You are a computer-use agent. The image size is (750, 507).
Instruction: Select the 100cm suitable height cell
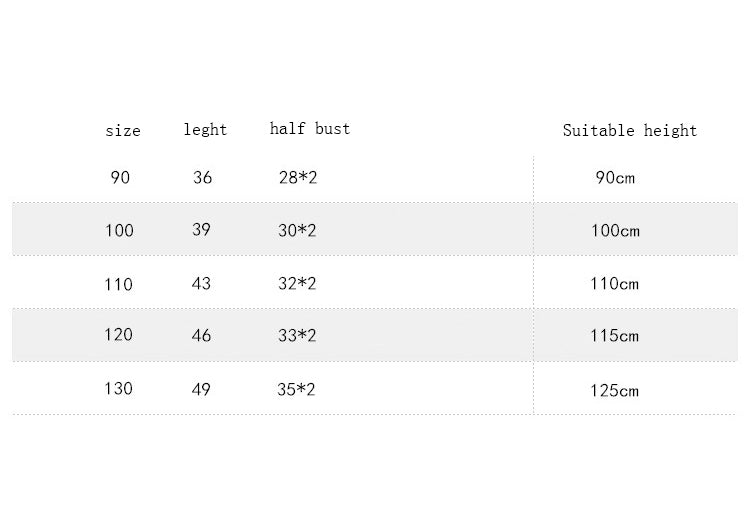coord(615,231)
